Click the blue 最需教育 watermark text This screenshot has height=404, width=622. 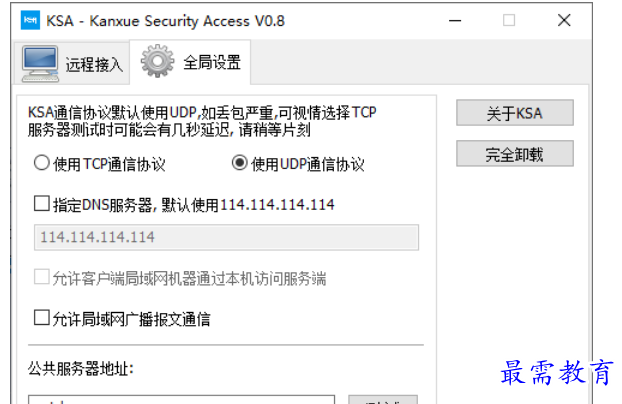557,372
